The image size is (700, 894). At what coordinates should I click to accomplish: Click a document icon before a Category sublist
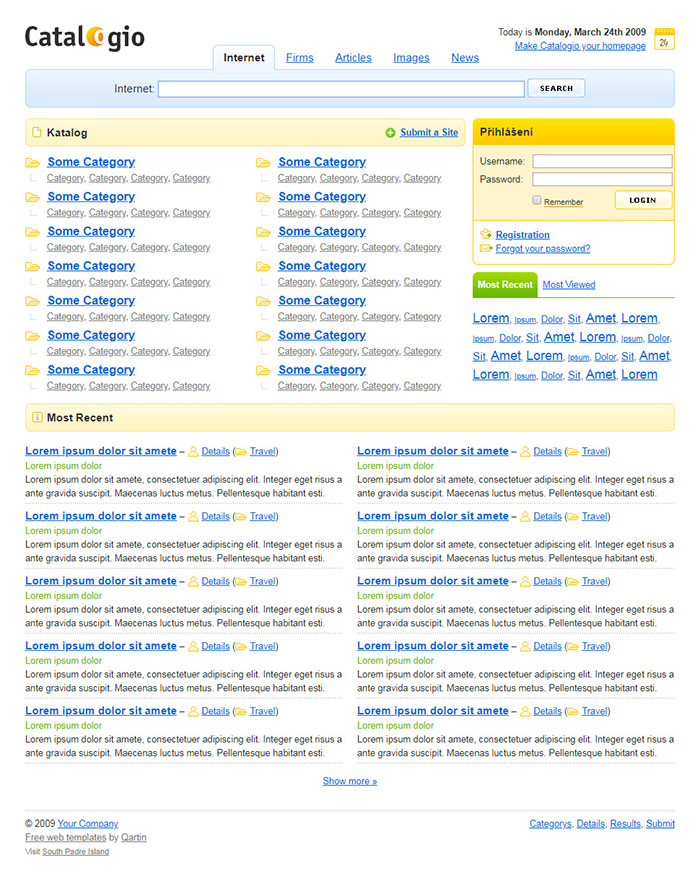(x=36, y=177)
